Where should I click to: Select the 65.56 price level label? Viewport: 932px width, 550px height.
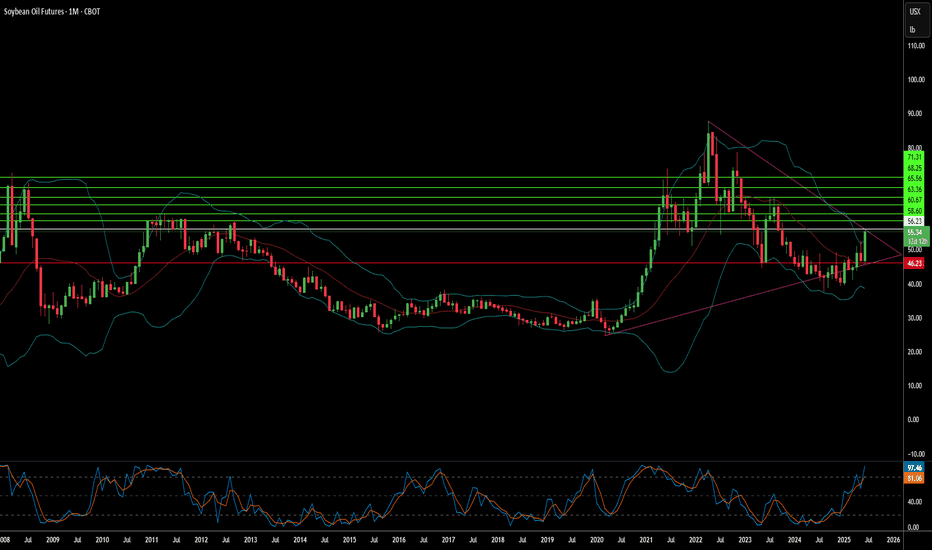[x=914, y=178]
